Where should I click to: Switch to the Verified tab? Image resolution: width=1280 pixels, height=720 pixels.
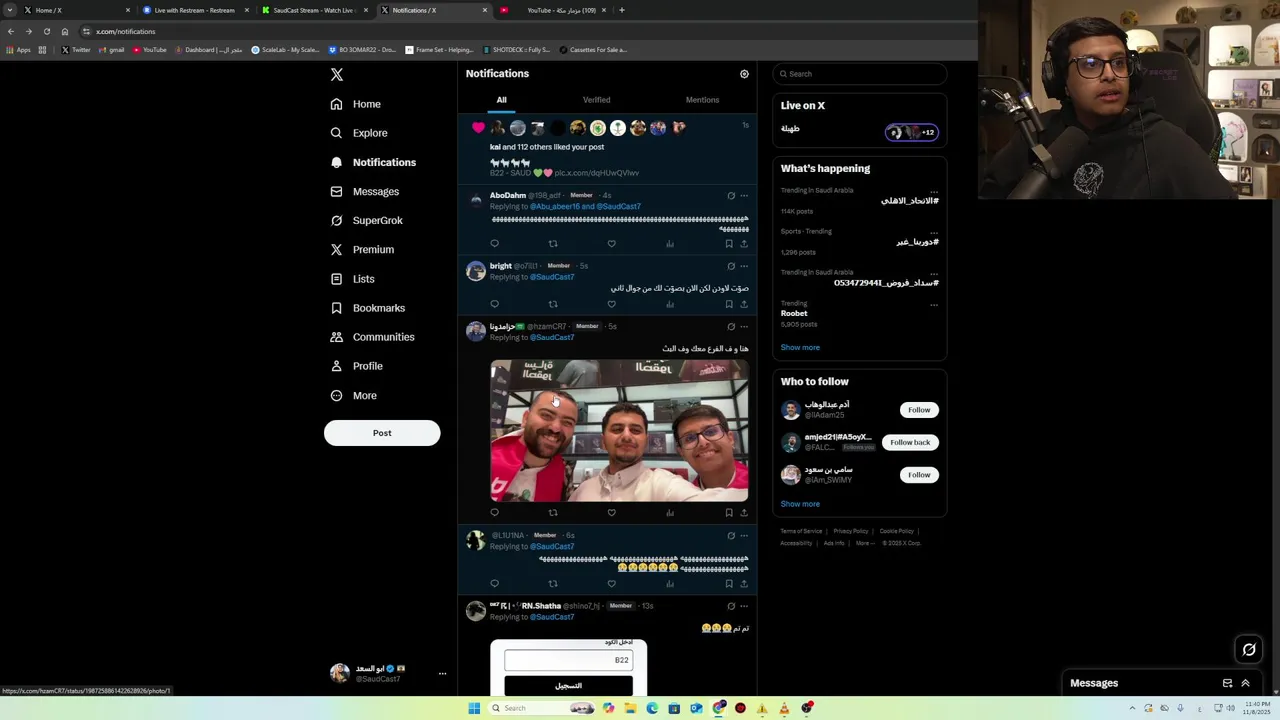click(596, 100)
